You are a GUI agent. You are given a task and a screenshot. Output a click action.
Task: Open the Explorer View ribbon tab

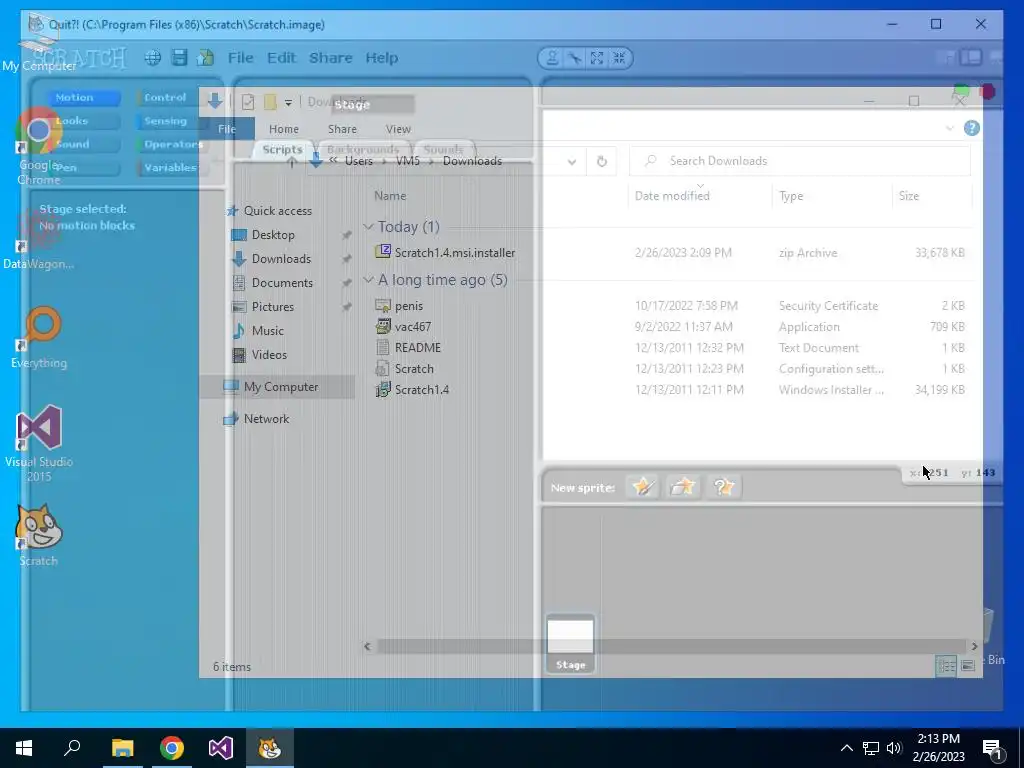pos(398,129)
